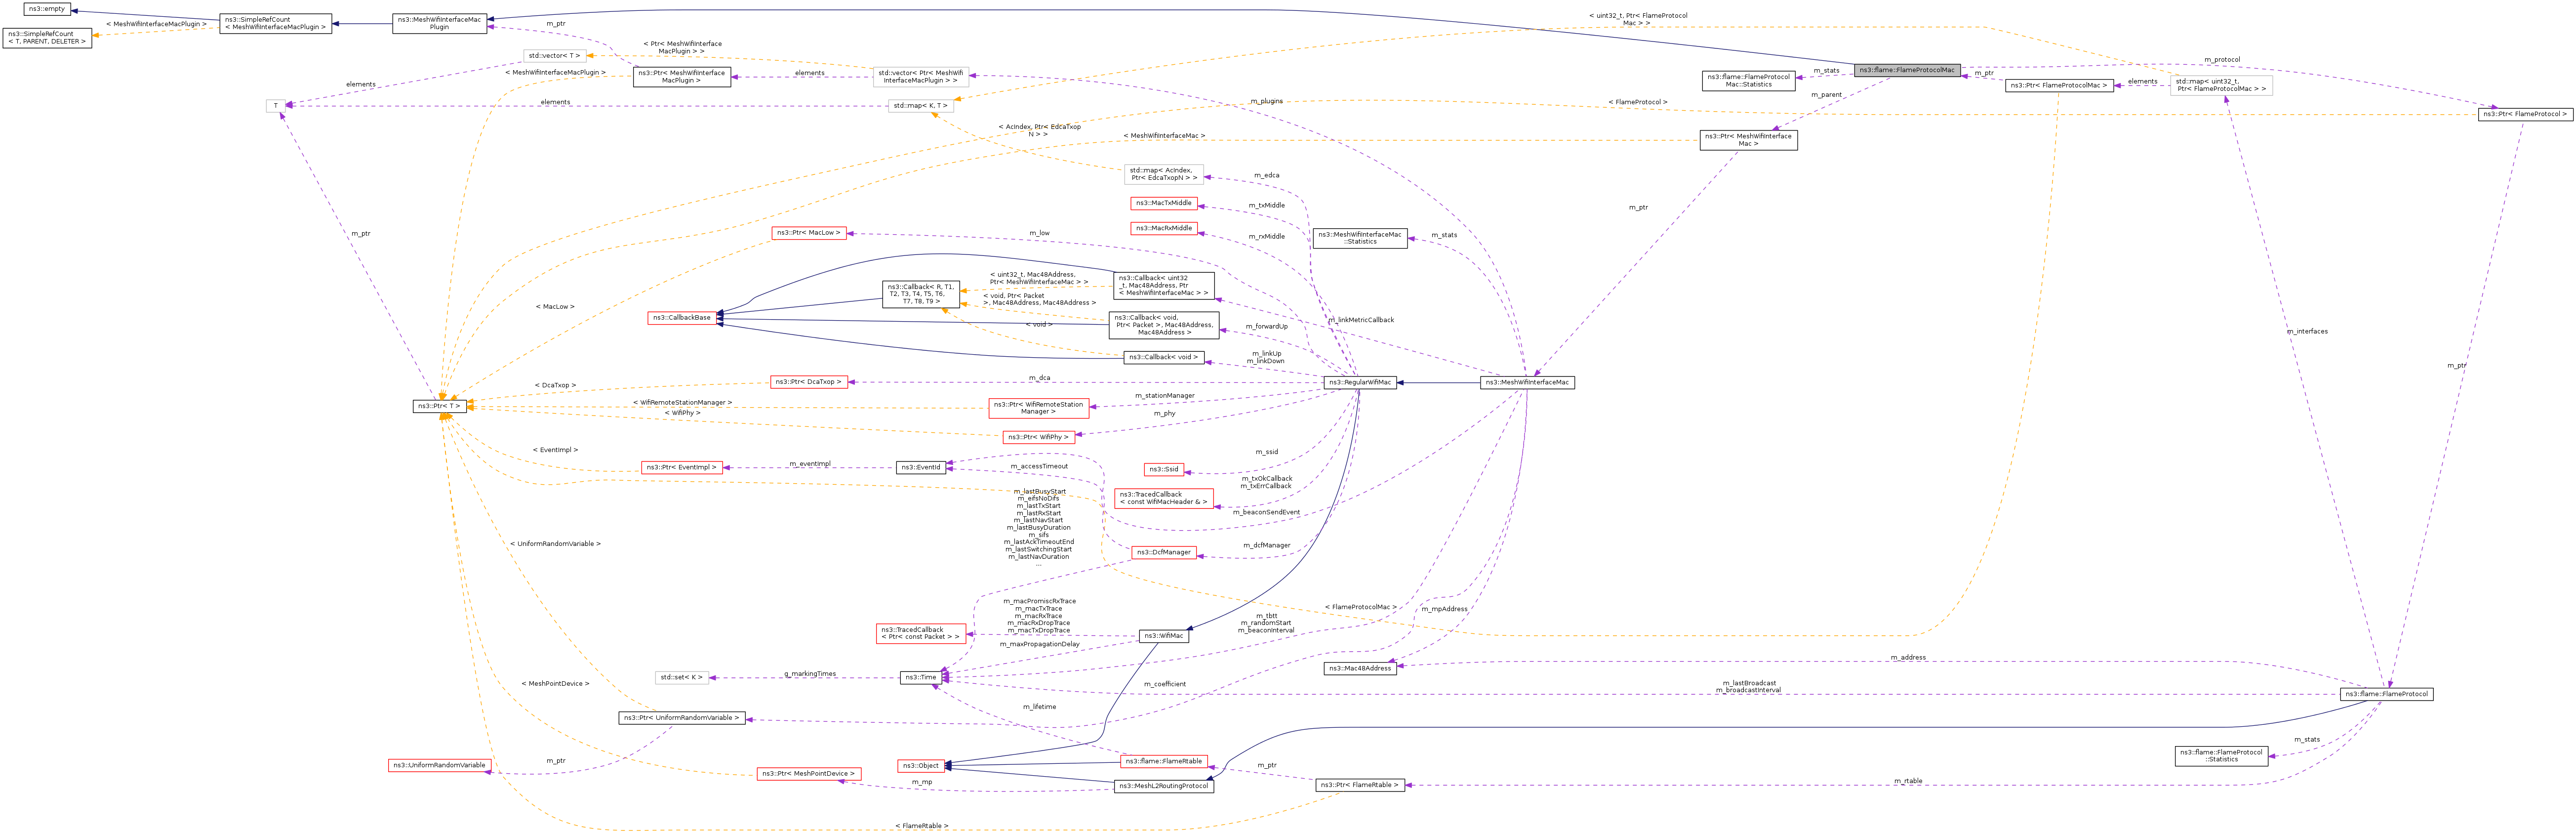
Task: Open the ns3::MacTxMiddle node
Action: point(1163,203)
